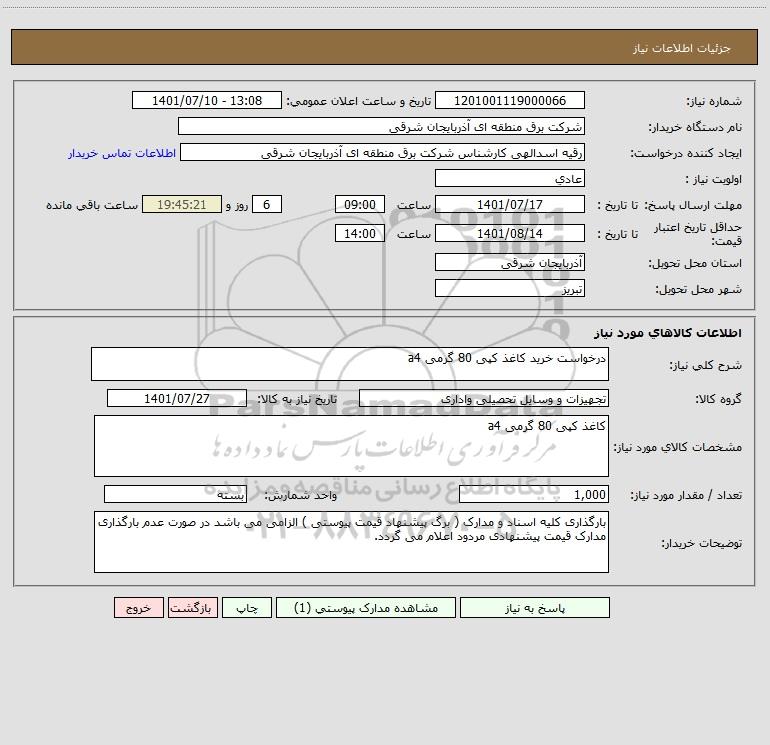
Task: Click the label شماره نیاز:
Action: [714, 101]
